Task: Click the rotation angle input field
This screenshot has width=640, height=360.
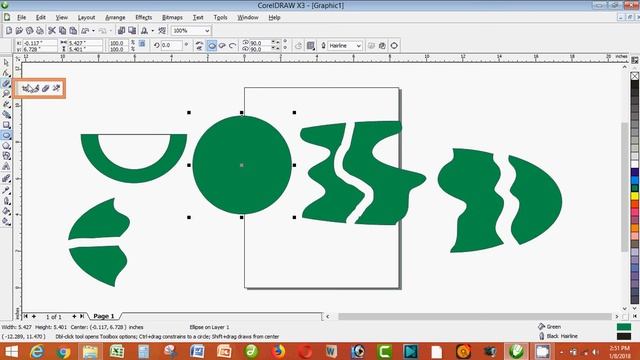Action: [172, 46]
